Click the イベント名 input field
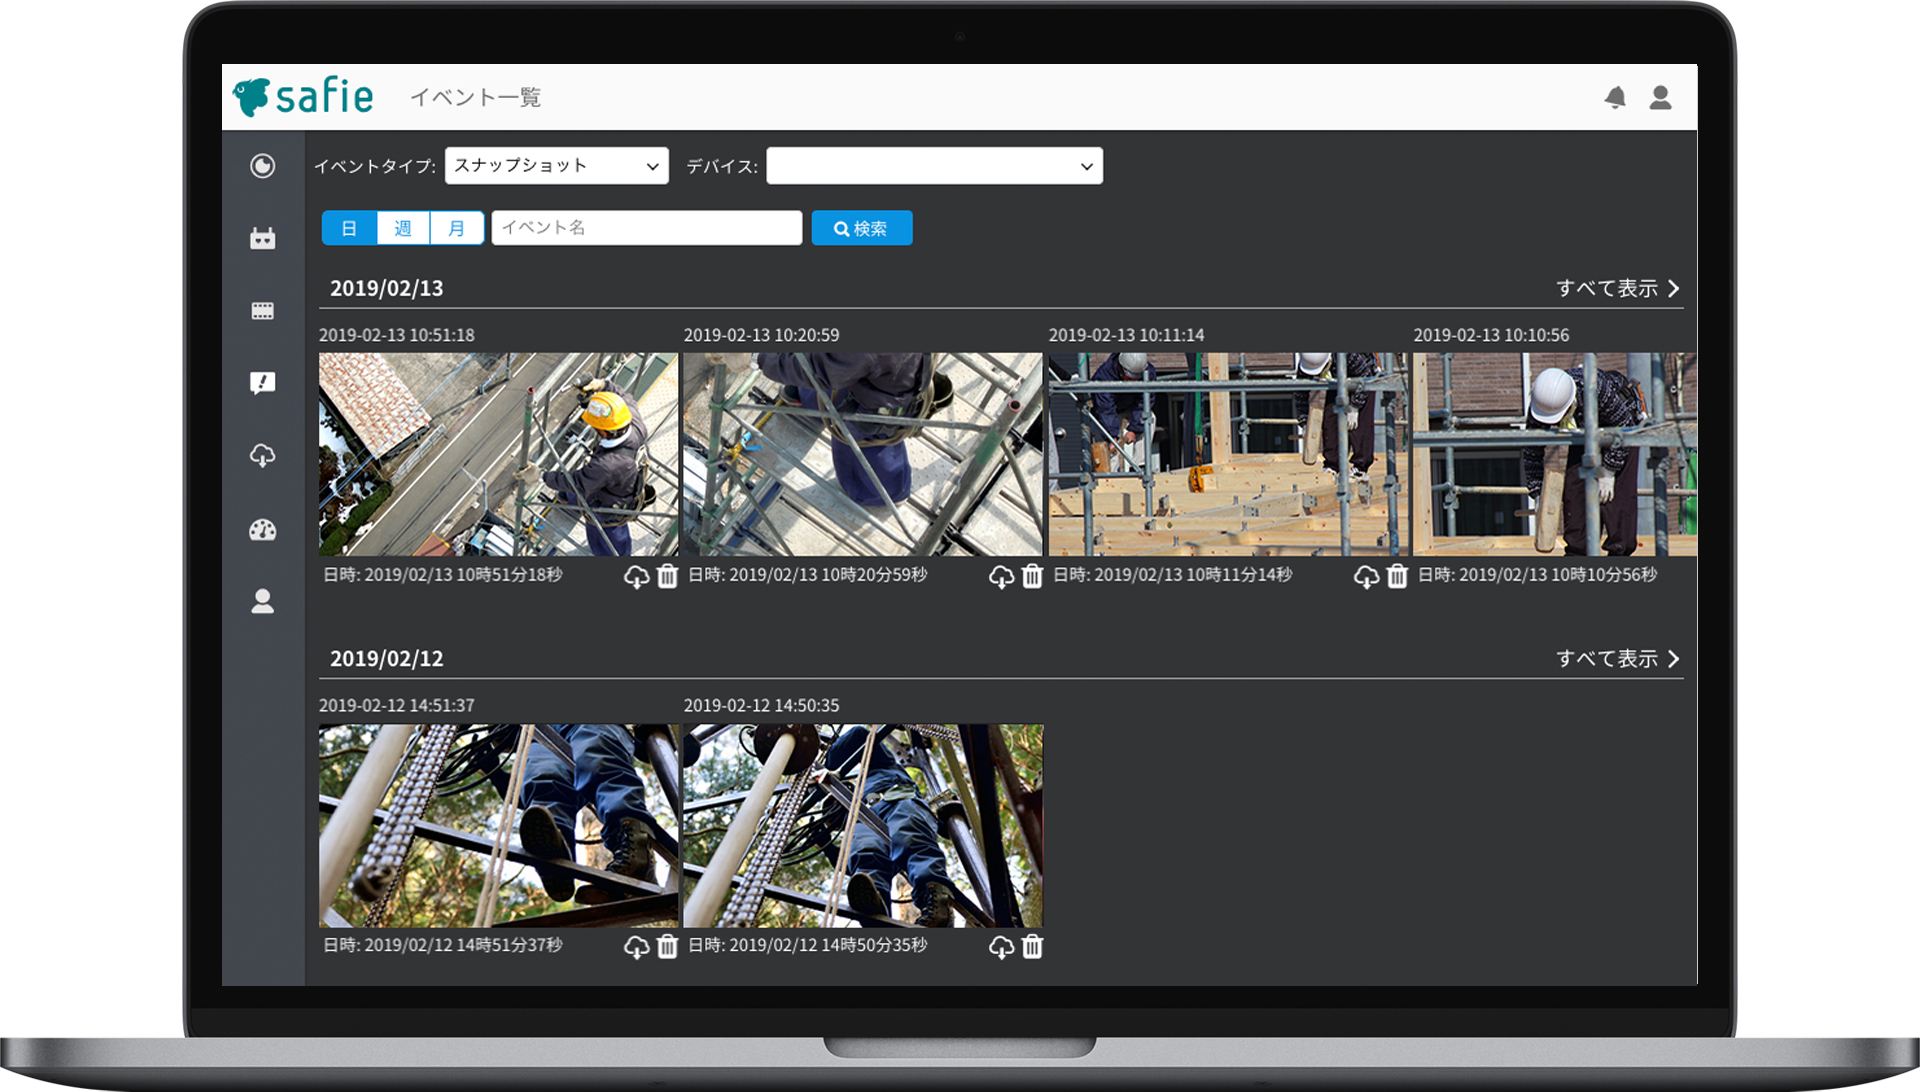 pyautogui.click(x=646, y=228)
